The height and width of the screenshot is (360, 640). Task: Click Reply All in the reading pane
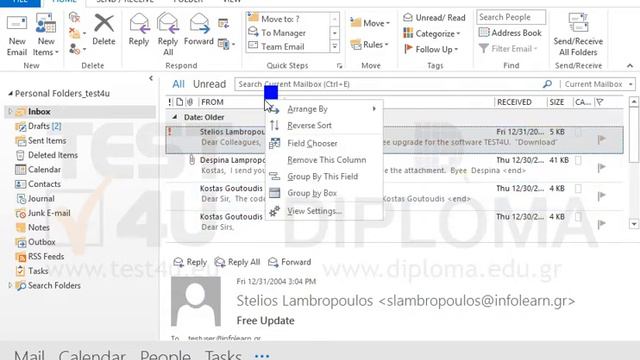(238, 262)
